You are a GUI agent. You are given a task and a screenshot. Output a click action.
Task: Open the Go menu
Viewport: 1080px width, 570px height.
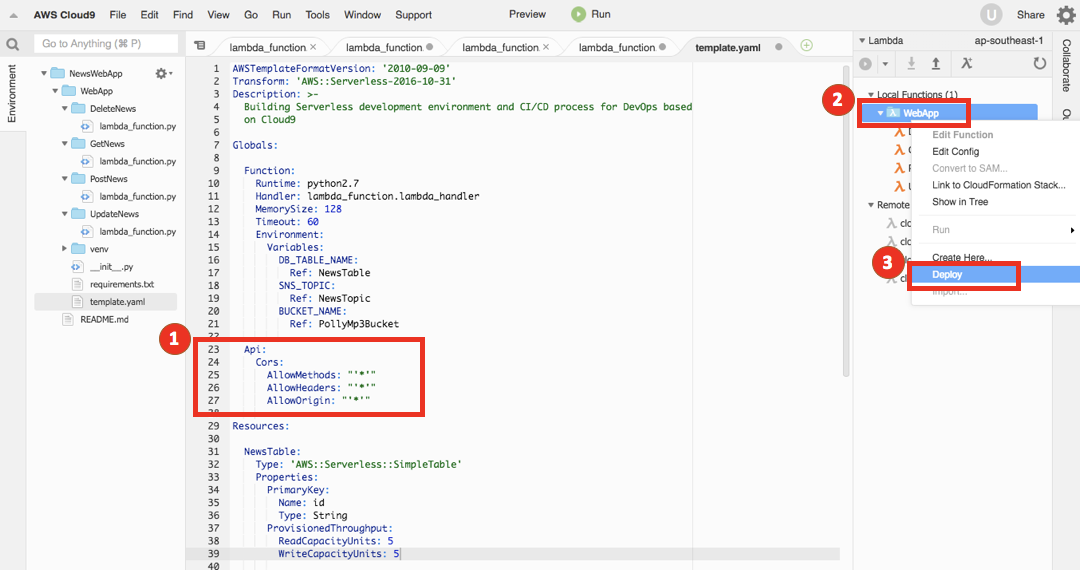[251, 14]
